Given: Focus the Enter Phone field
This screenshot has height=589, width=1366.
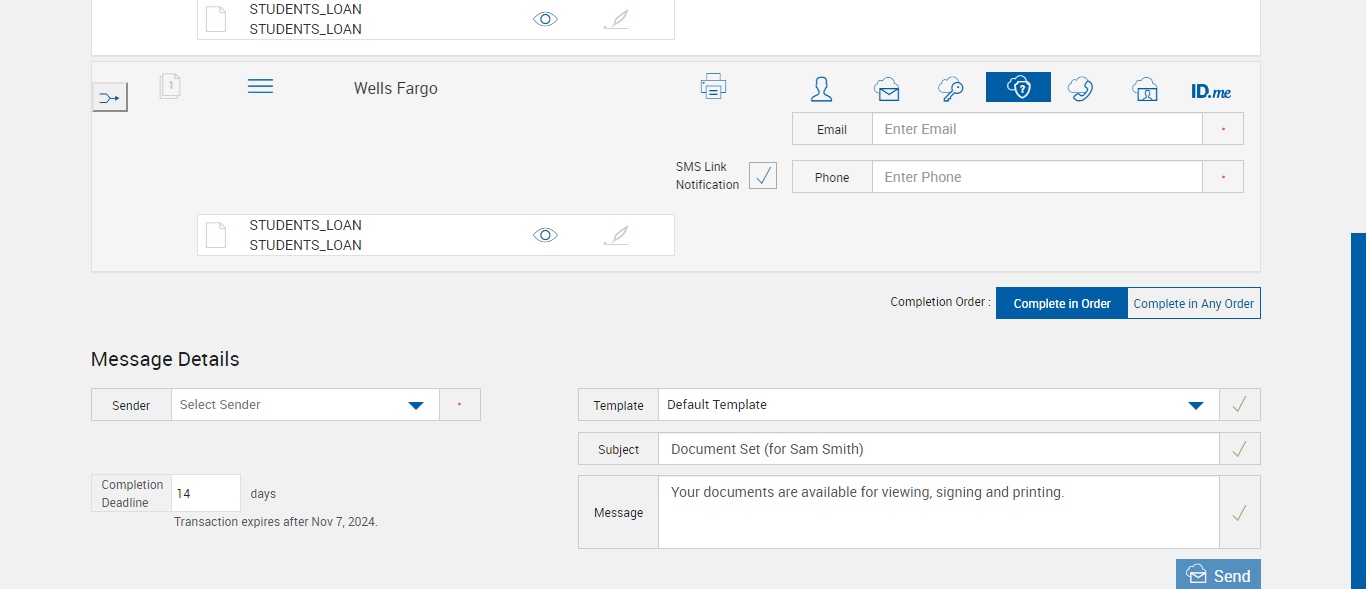Looking at the screenshot, I should 1036,177.
